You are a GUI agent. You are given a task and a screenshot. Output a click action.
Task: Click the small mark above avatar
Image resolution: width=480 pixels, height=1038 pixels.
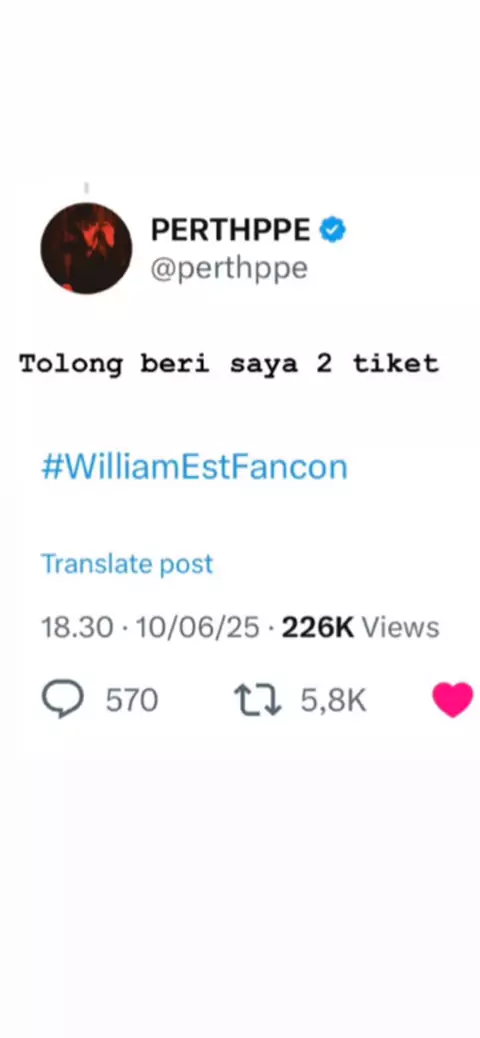(x=86, y=189)
